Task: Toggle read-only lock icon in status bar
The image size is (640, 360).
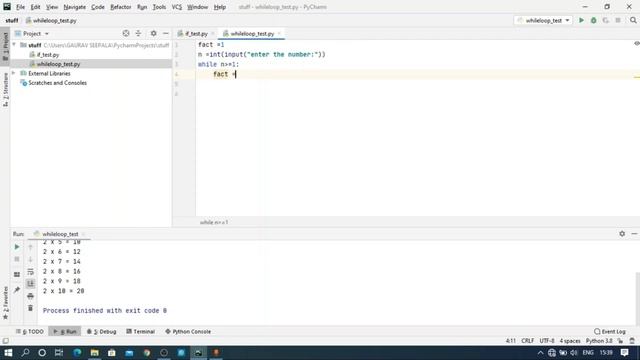Action: tap(620, 341)
